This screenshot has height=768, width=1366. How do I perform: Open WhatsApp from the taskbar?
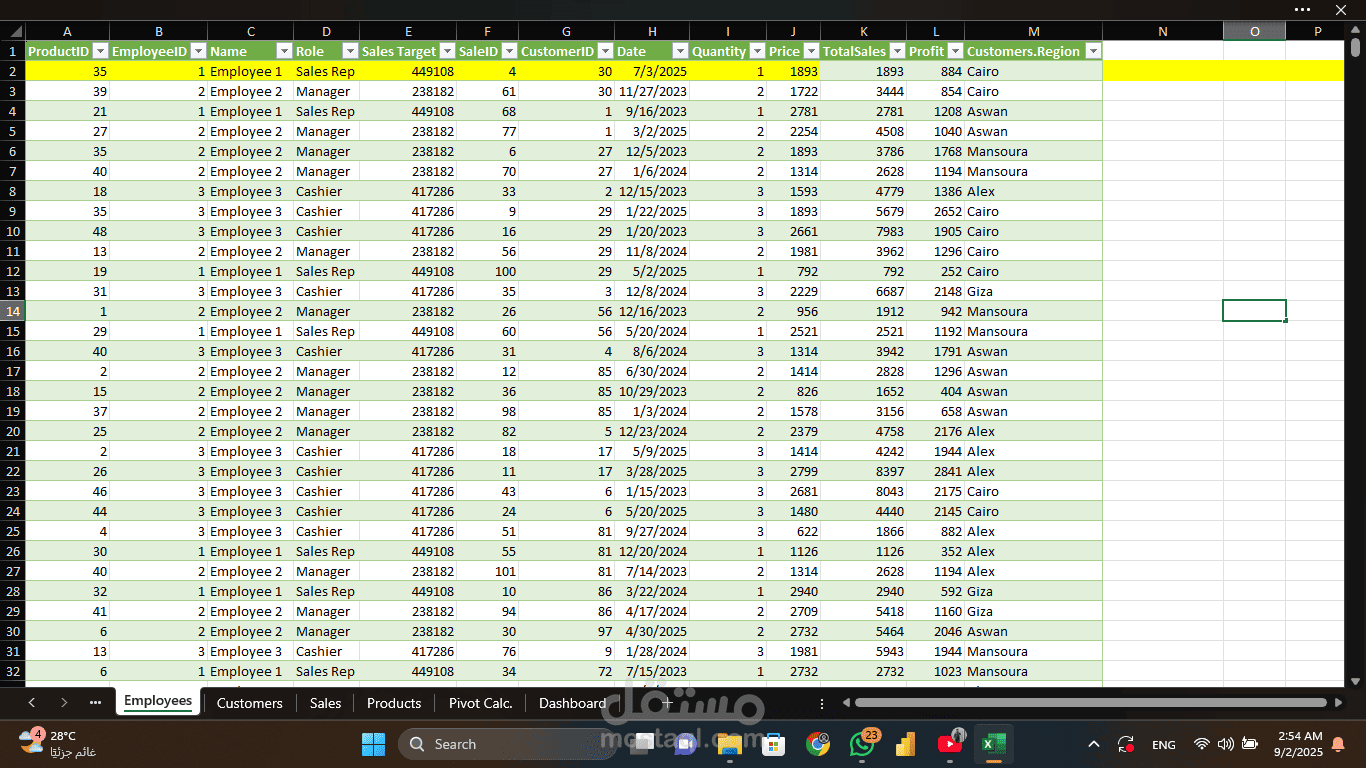863,744
